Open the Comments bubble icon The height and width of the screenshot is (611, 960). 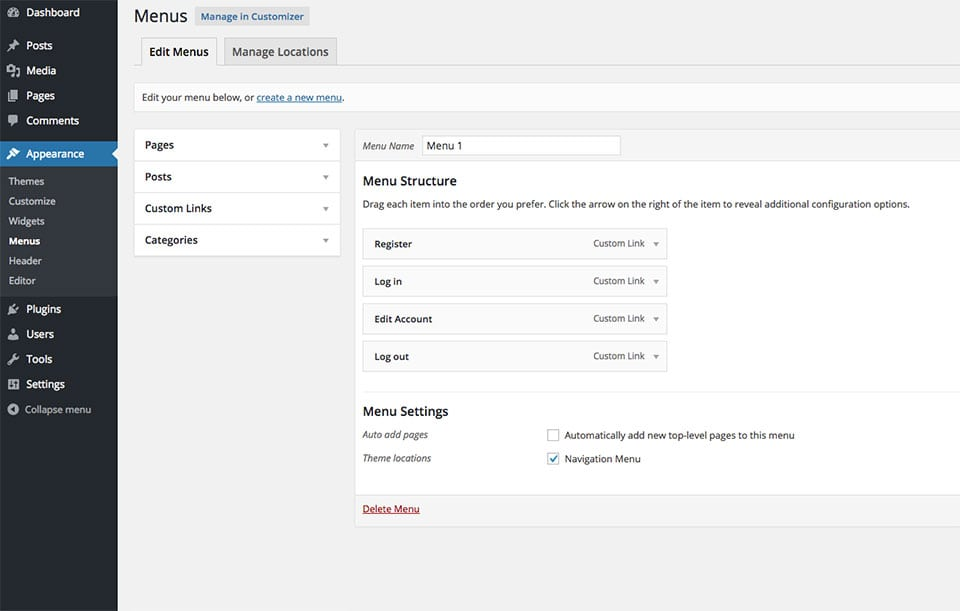click(x=13, y=121)
